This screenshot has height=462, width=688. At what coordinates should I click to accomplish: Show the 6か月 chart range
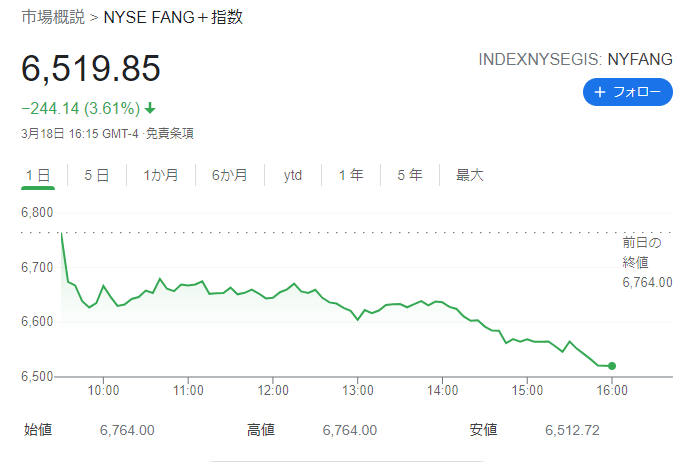tap(229, 175)
